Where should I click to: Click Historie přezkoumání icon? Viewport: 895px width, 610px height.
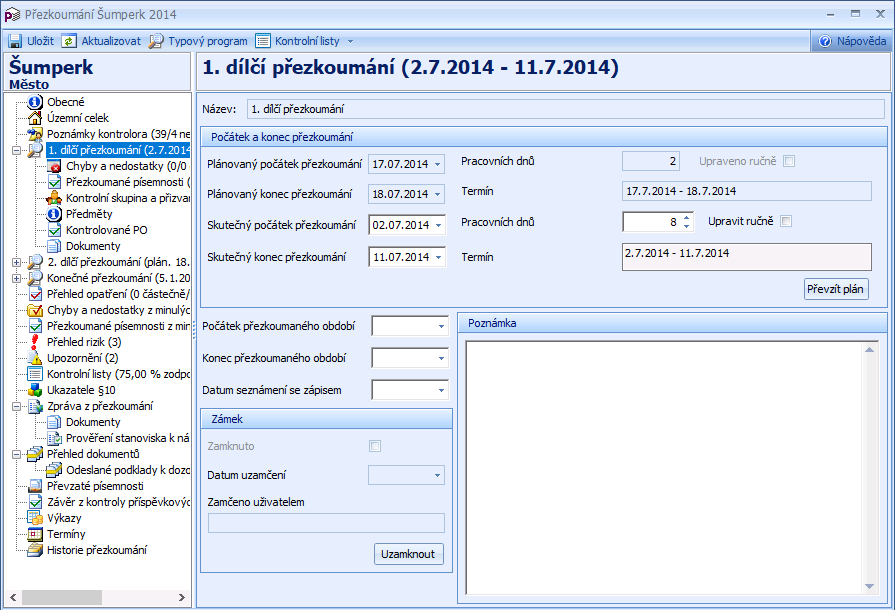click(x=35, y=550)
